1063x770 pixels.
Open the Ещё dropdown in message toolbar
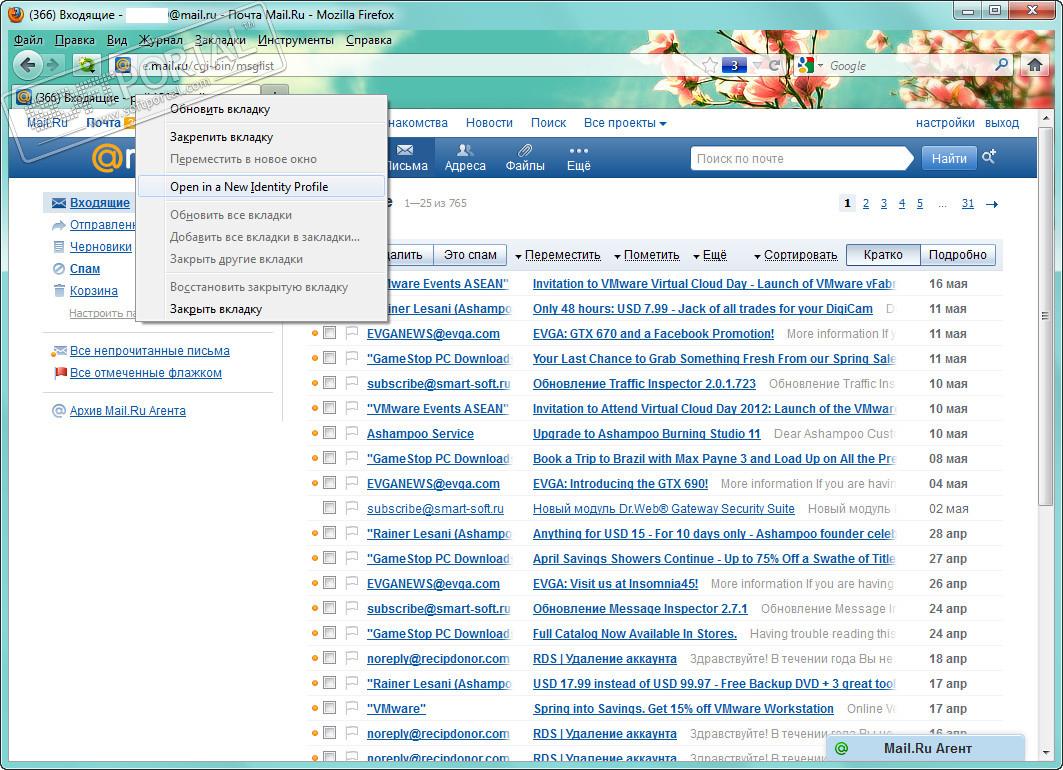710,255
